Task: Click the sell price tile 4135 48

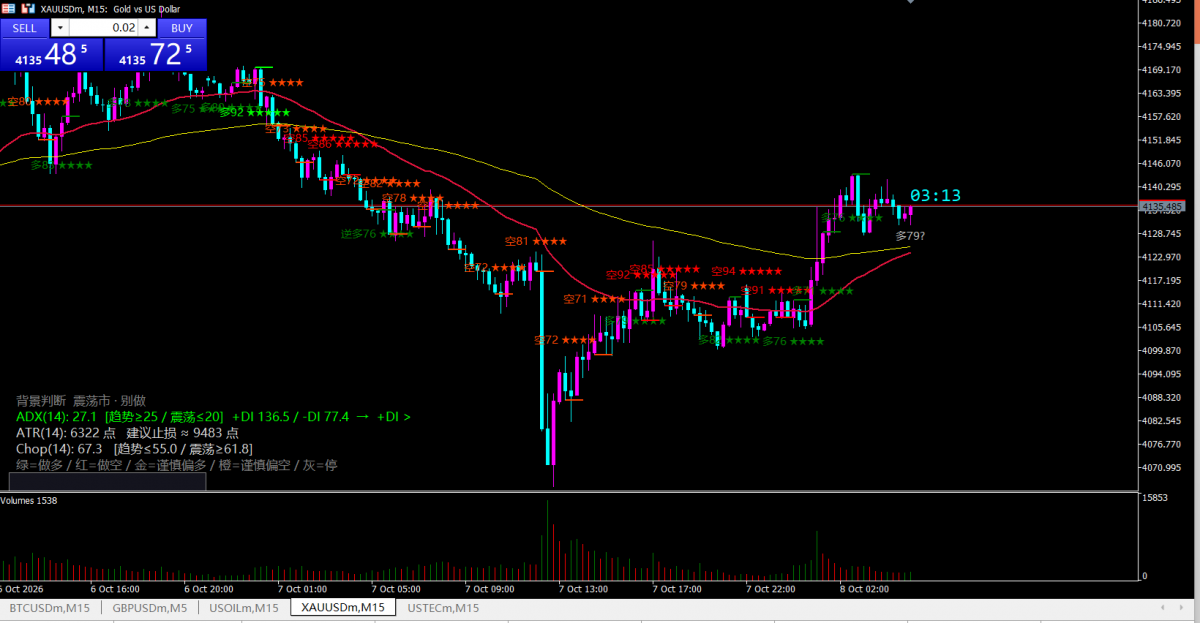Action: click(x=51, y=55)
